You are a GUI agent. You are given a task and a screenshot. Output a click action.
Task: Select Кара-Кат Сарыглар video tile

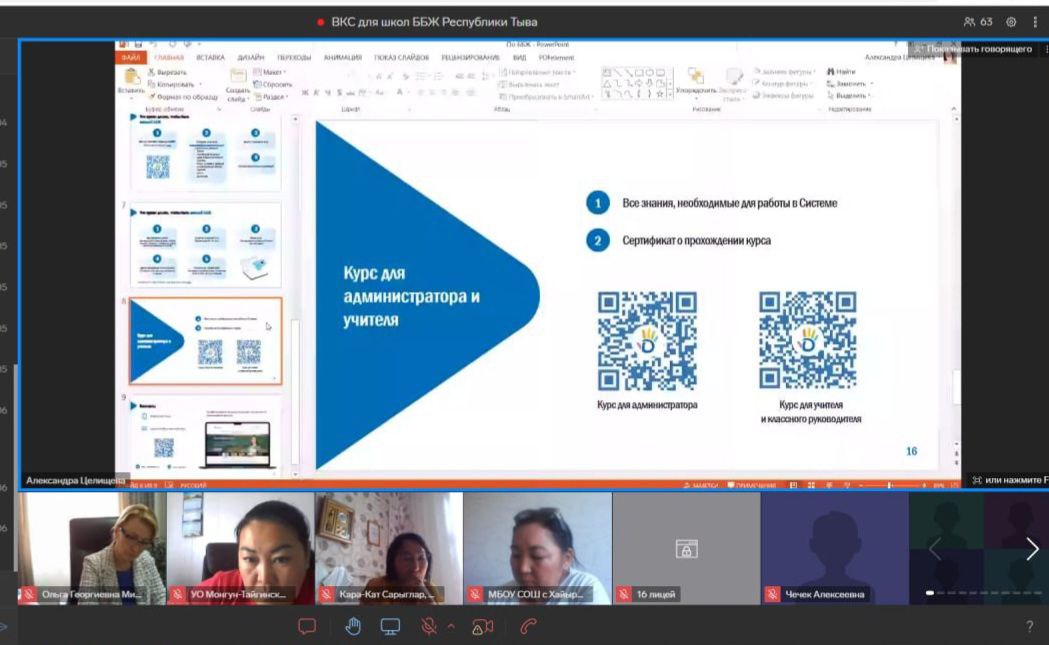click(x=389, y=549)
